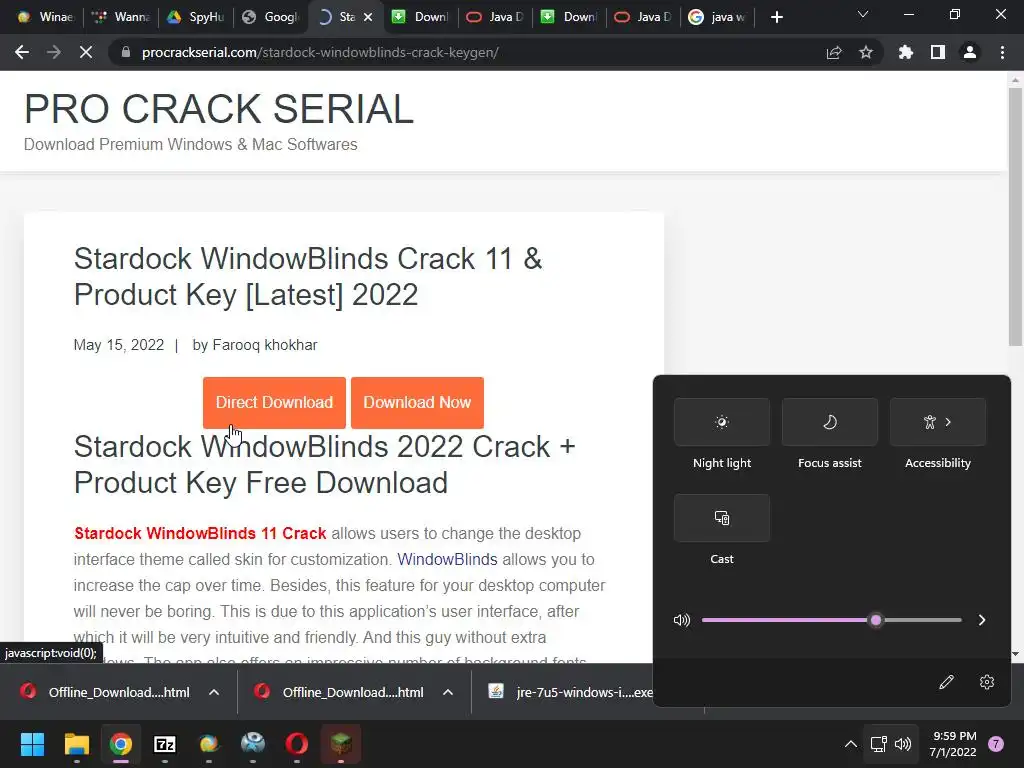Viewport: 1024px width, 768px height.
Task: Click the address bar URL
Action: (x=320, y=52)
